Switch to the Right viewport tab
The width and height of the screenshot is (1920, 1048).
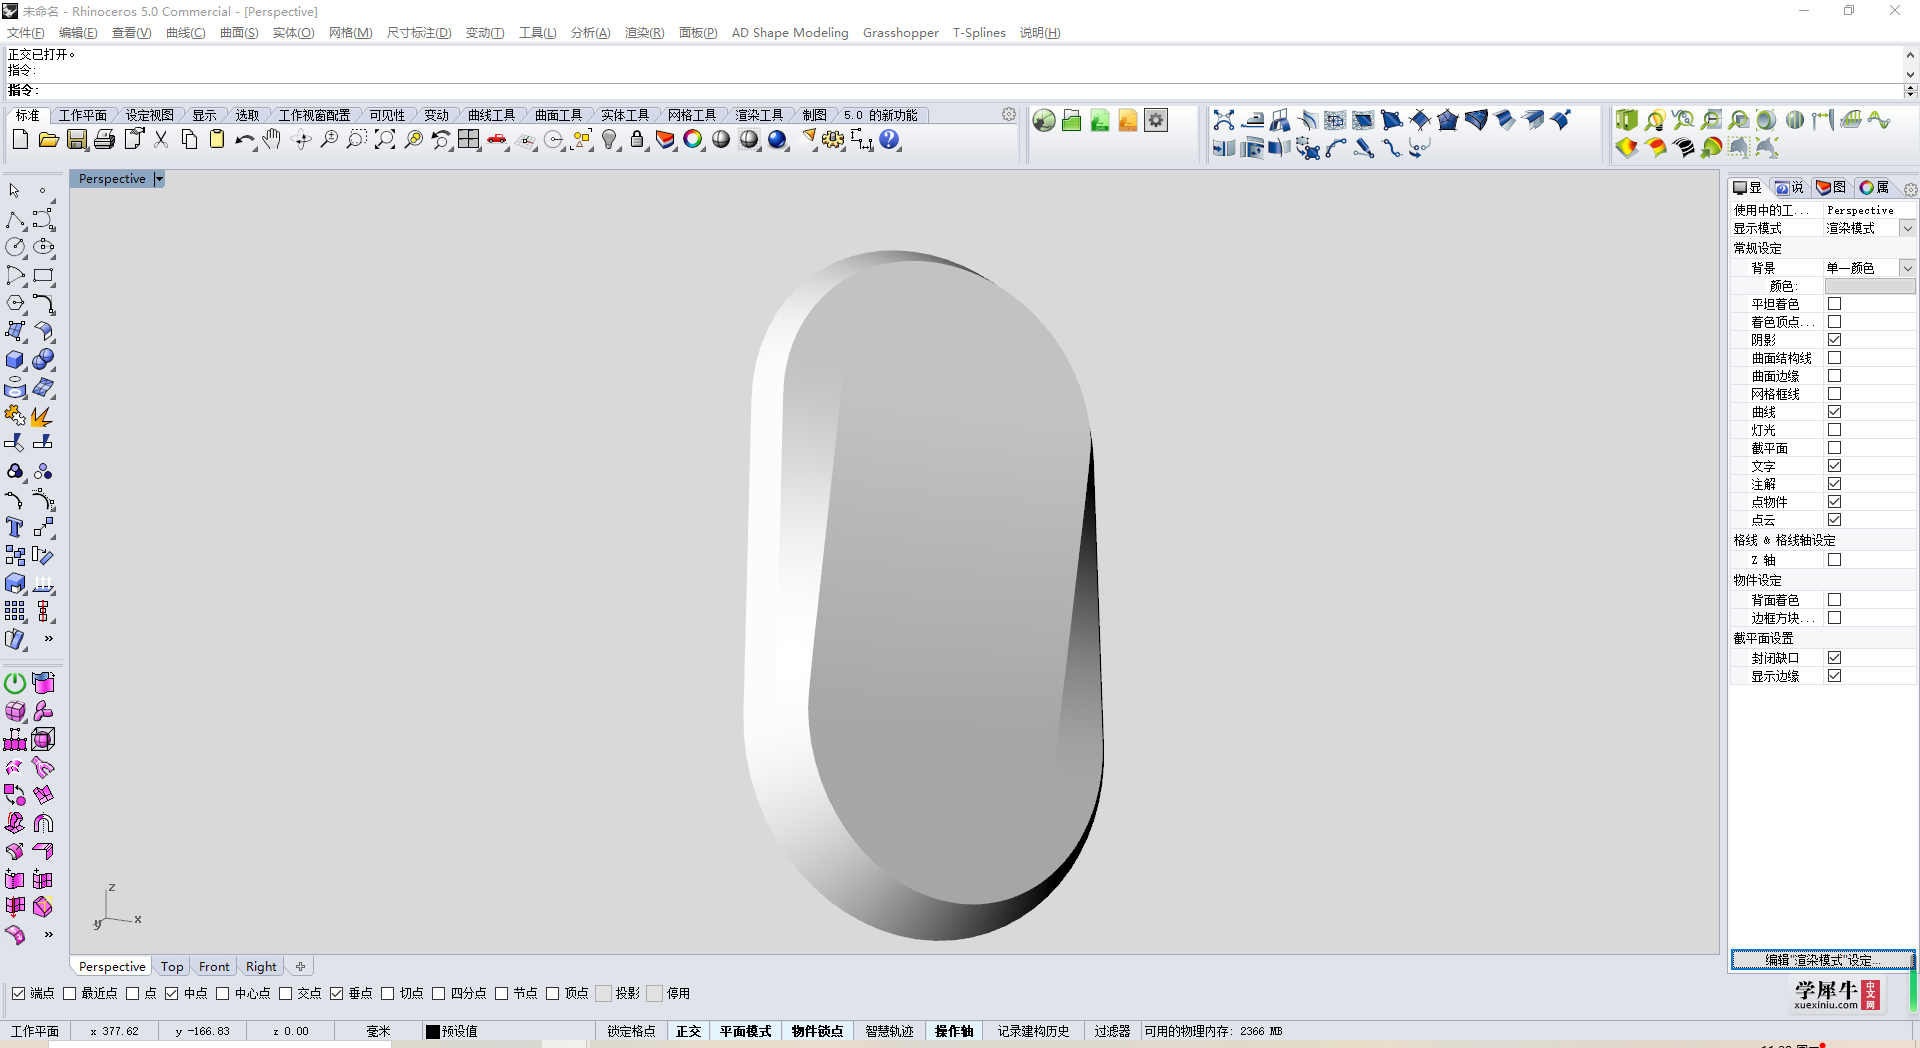261,967
